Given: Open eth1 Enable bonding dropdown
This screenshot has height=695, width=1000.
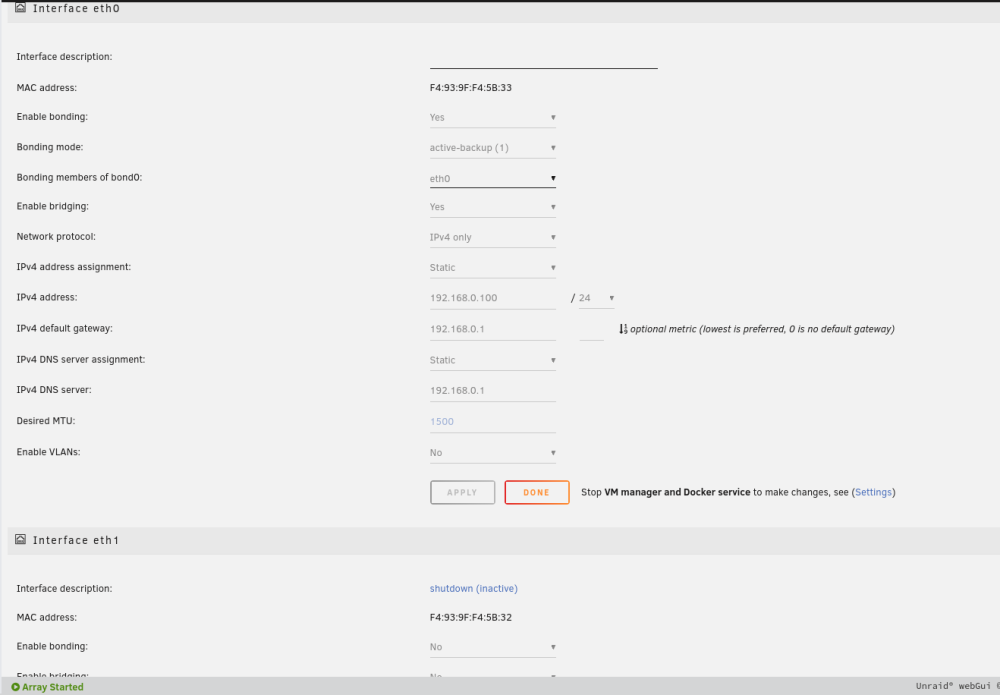Looking at the screenshot, I should click(492, 647).
